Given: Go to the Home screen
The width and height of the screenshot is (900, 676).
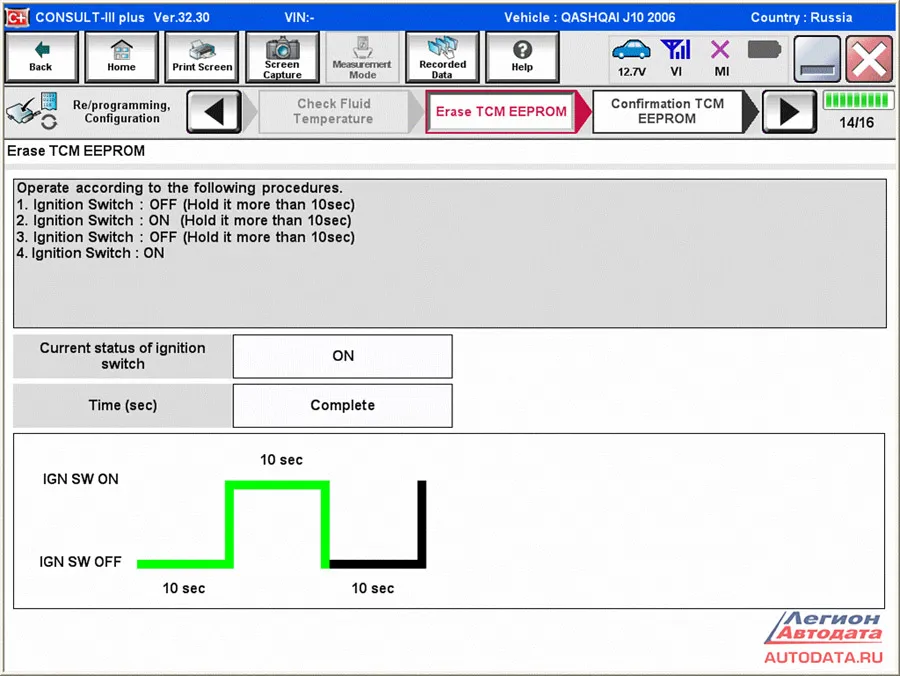Looking at the screenshot, I should (121, 57).
